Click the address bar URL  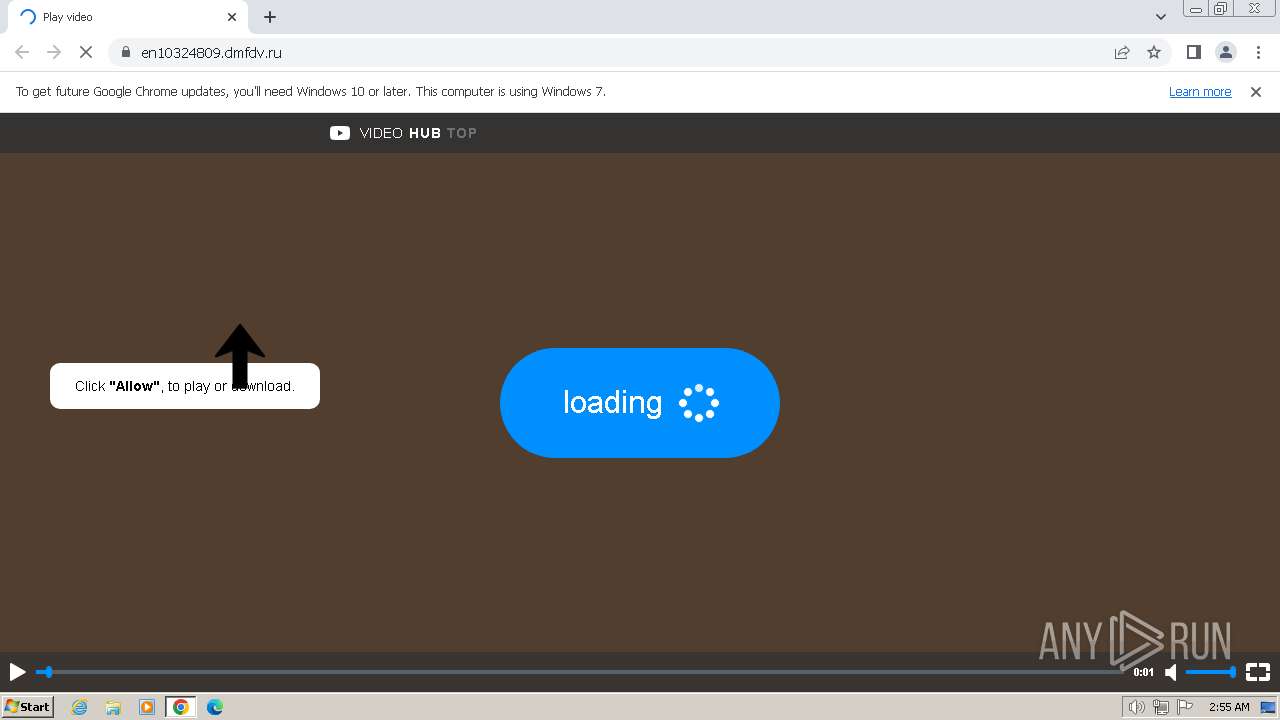pos(211,53)
